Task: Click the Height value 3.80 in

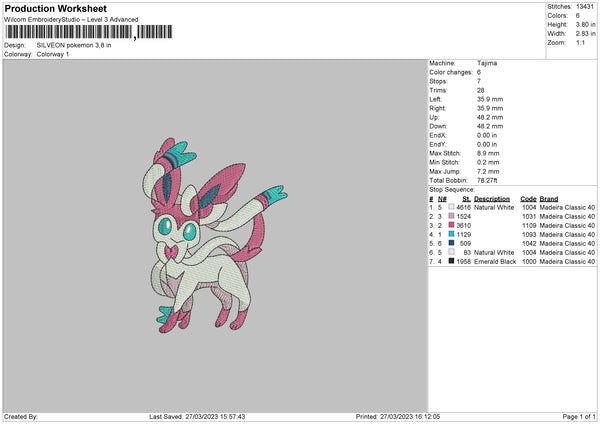Action: [585, 24]
